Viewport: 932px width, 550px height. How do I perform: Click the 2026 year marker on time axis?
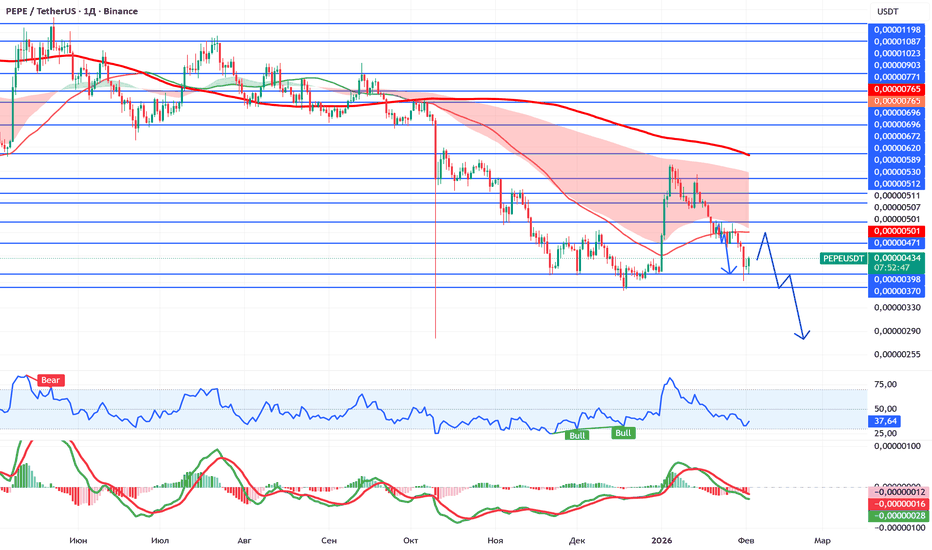(x=662, y=540)
